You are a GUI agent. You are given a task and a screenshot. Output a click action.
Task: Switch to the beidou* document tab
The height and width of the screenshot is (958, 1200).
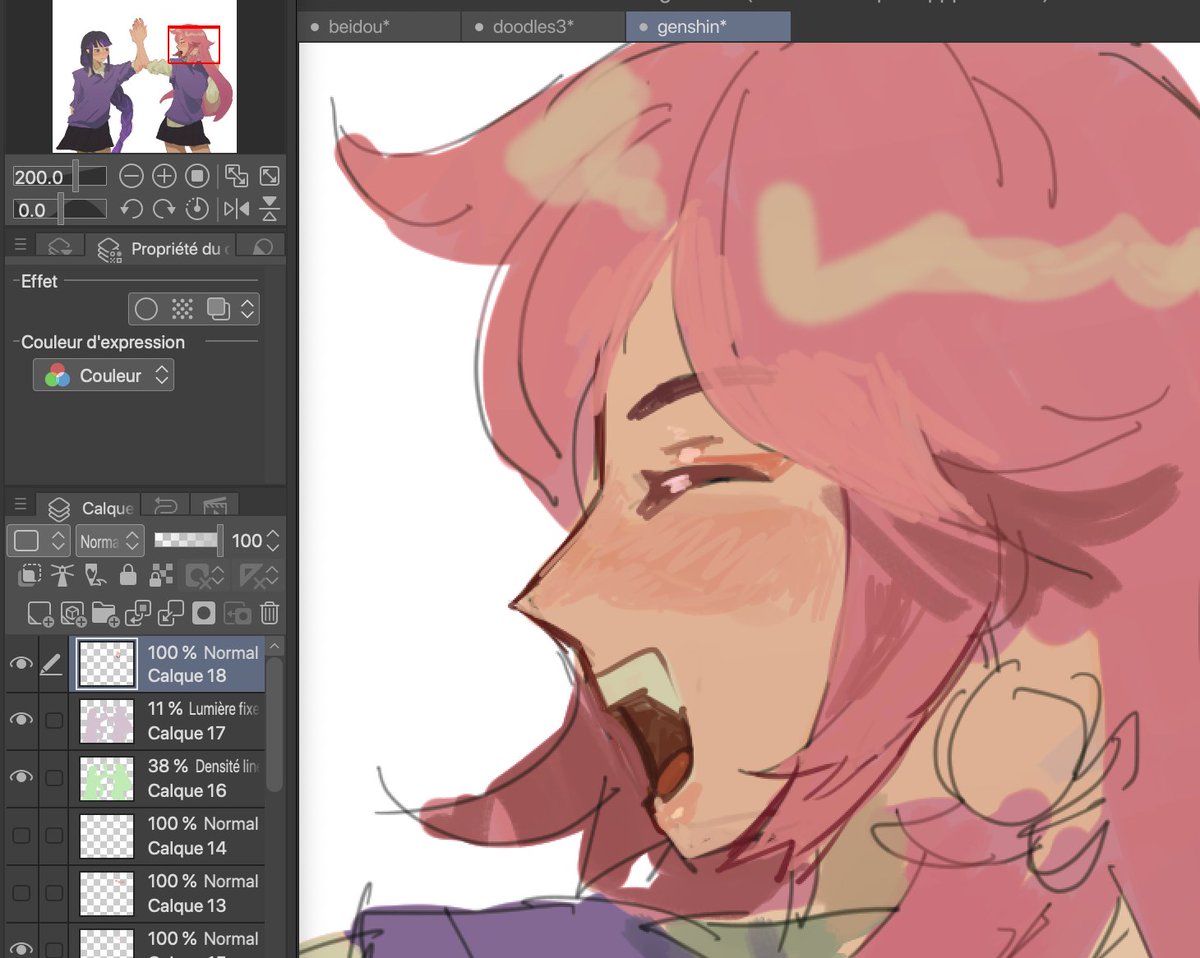coord(380,27)
